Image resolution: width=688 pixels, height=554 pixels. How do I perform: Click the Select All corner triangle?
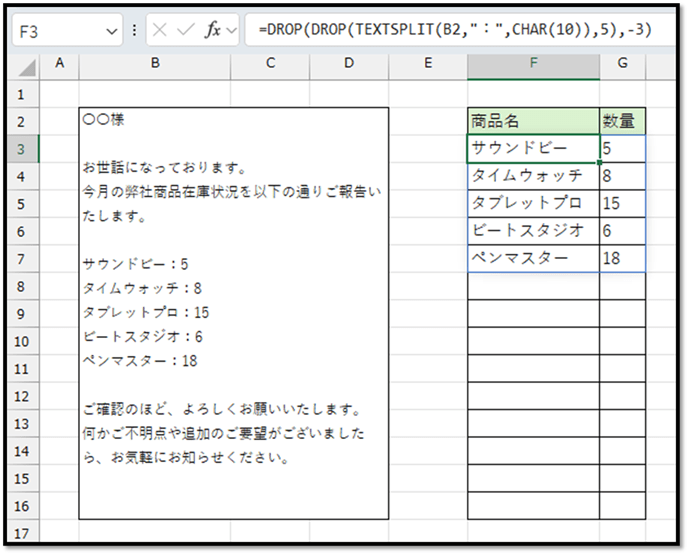[28, 66]
